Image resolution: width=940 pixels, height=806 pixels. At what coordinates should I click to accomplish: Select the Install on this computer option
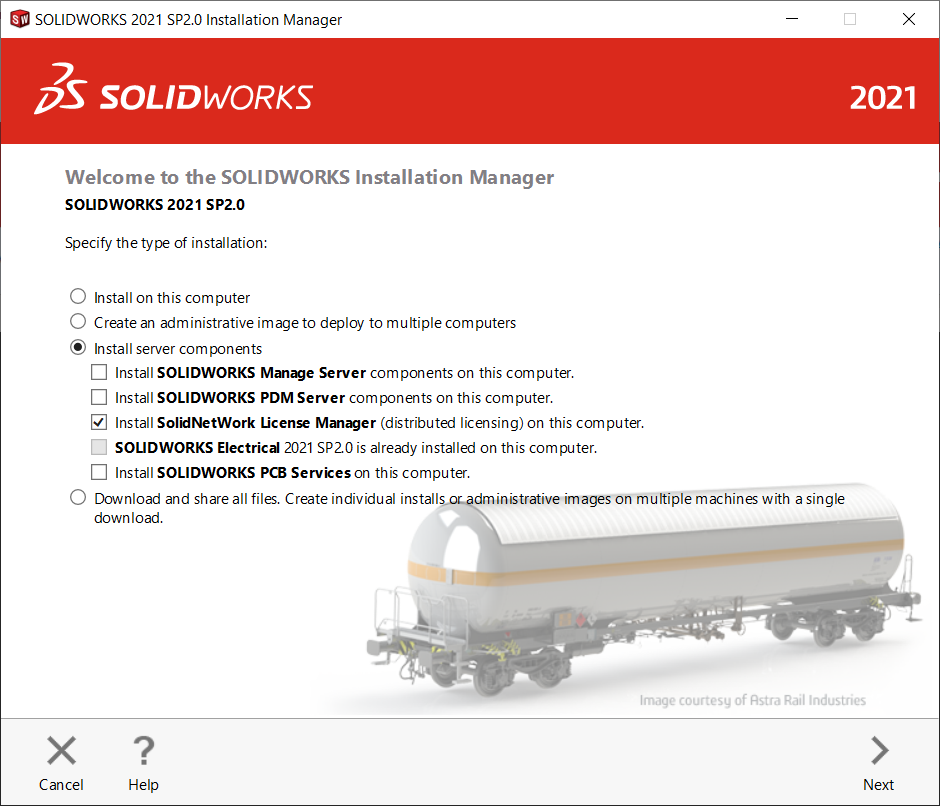[x=78, y=296]
